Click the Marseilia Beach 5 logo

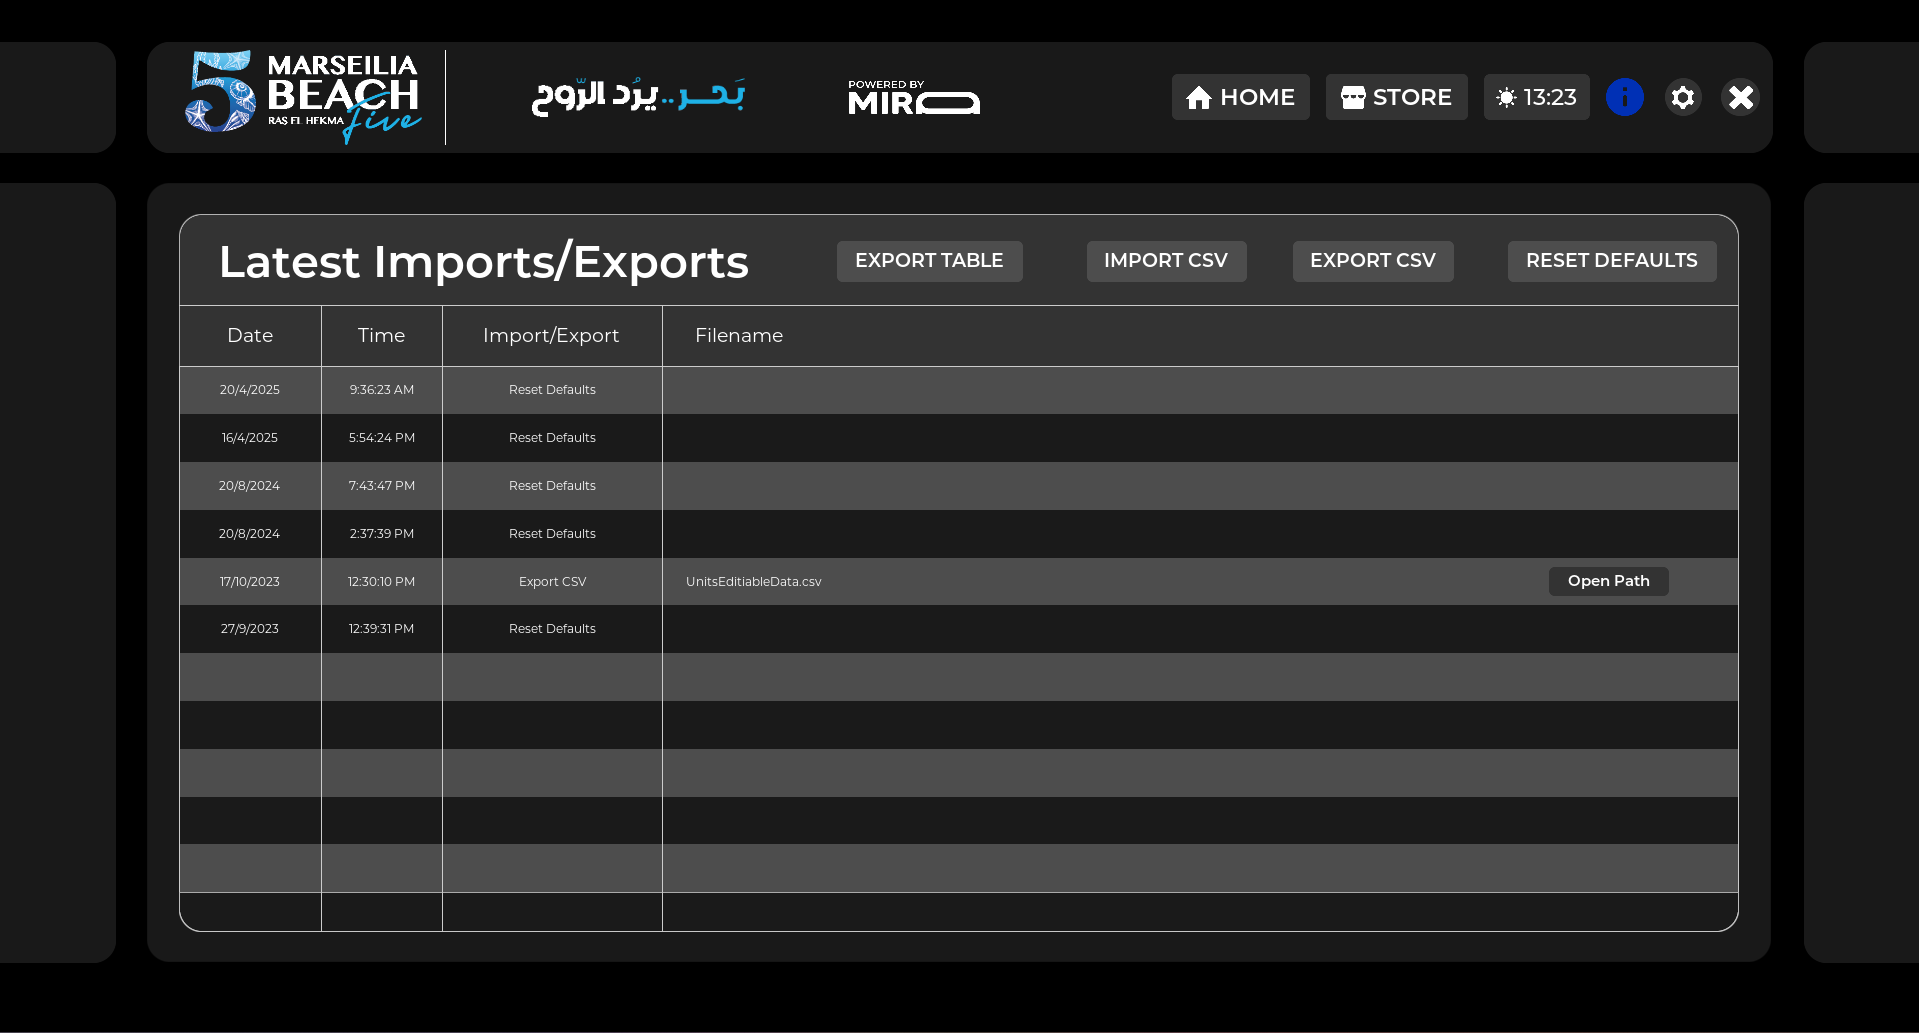303,97
